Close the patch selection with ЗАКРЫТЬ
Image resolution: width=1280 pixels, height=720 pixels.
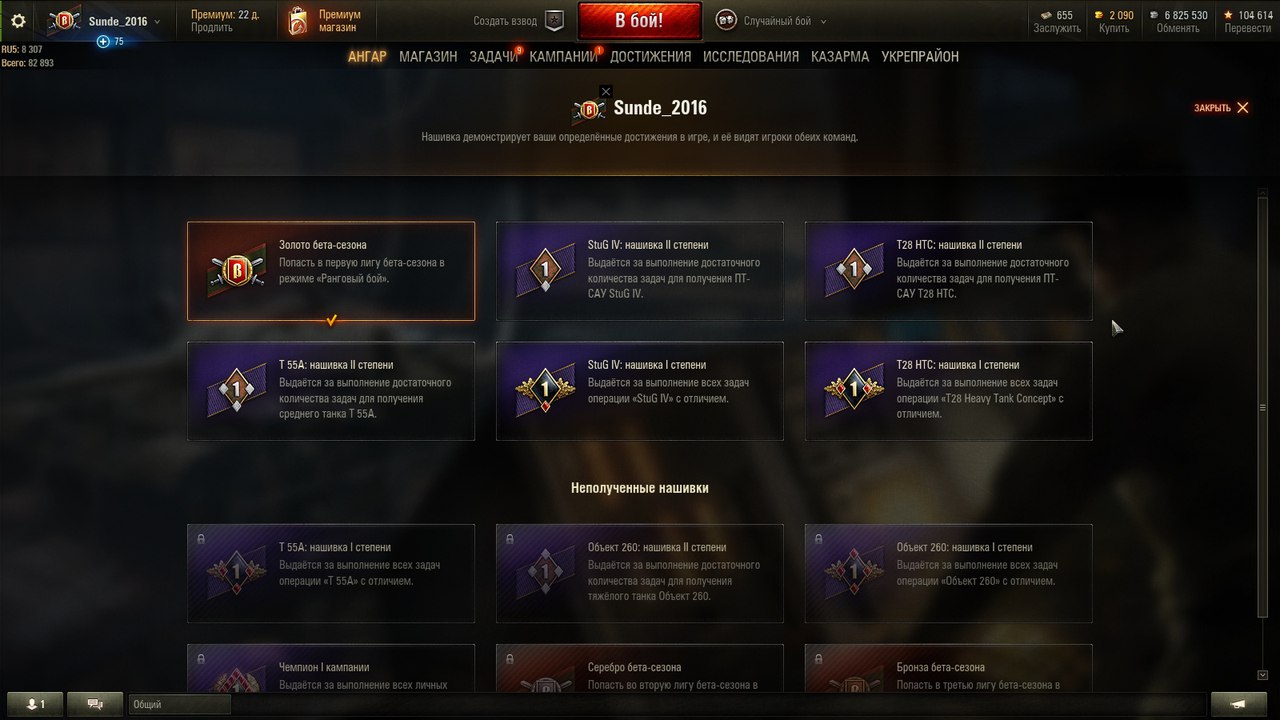1221,108
